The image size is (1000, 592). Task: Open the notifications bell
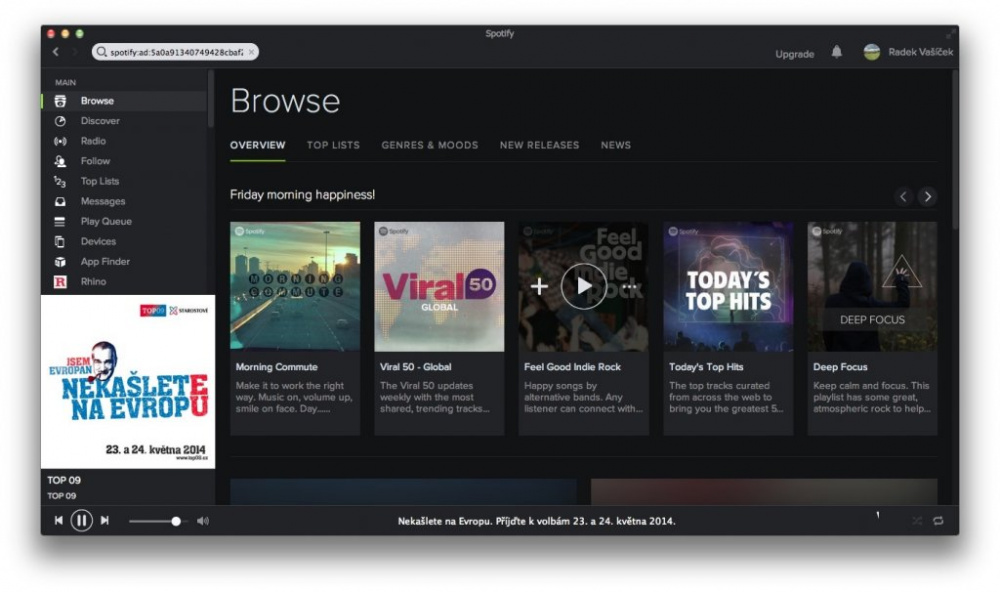coord(837,52)
